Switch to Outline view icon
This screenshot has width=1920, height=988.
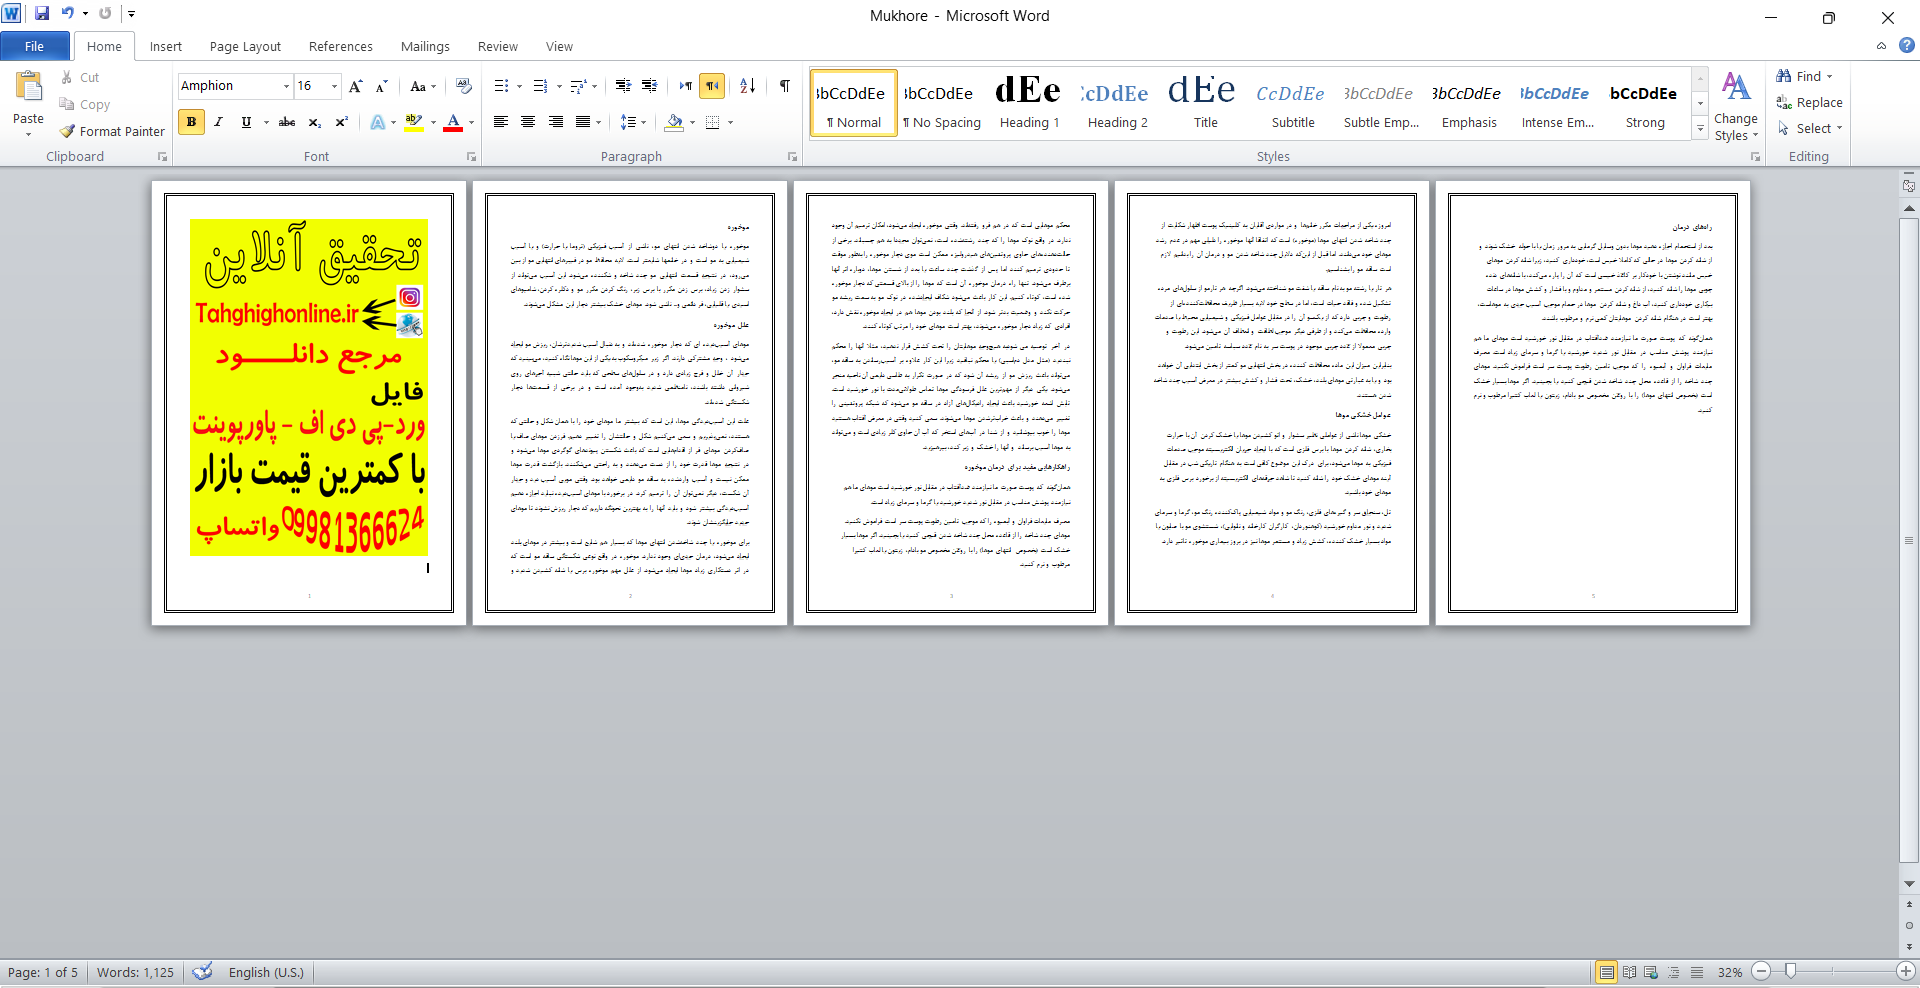(1674, 972)
